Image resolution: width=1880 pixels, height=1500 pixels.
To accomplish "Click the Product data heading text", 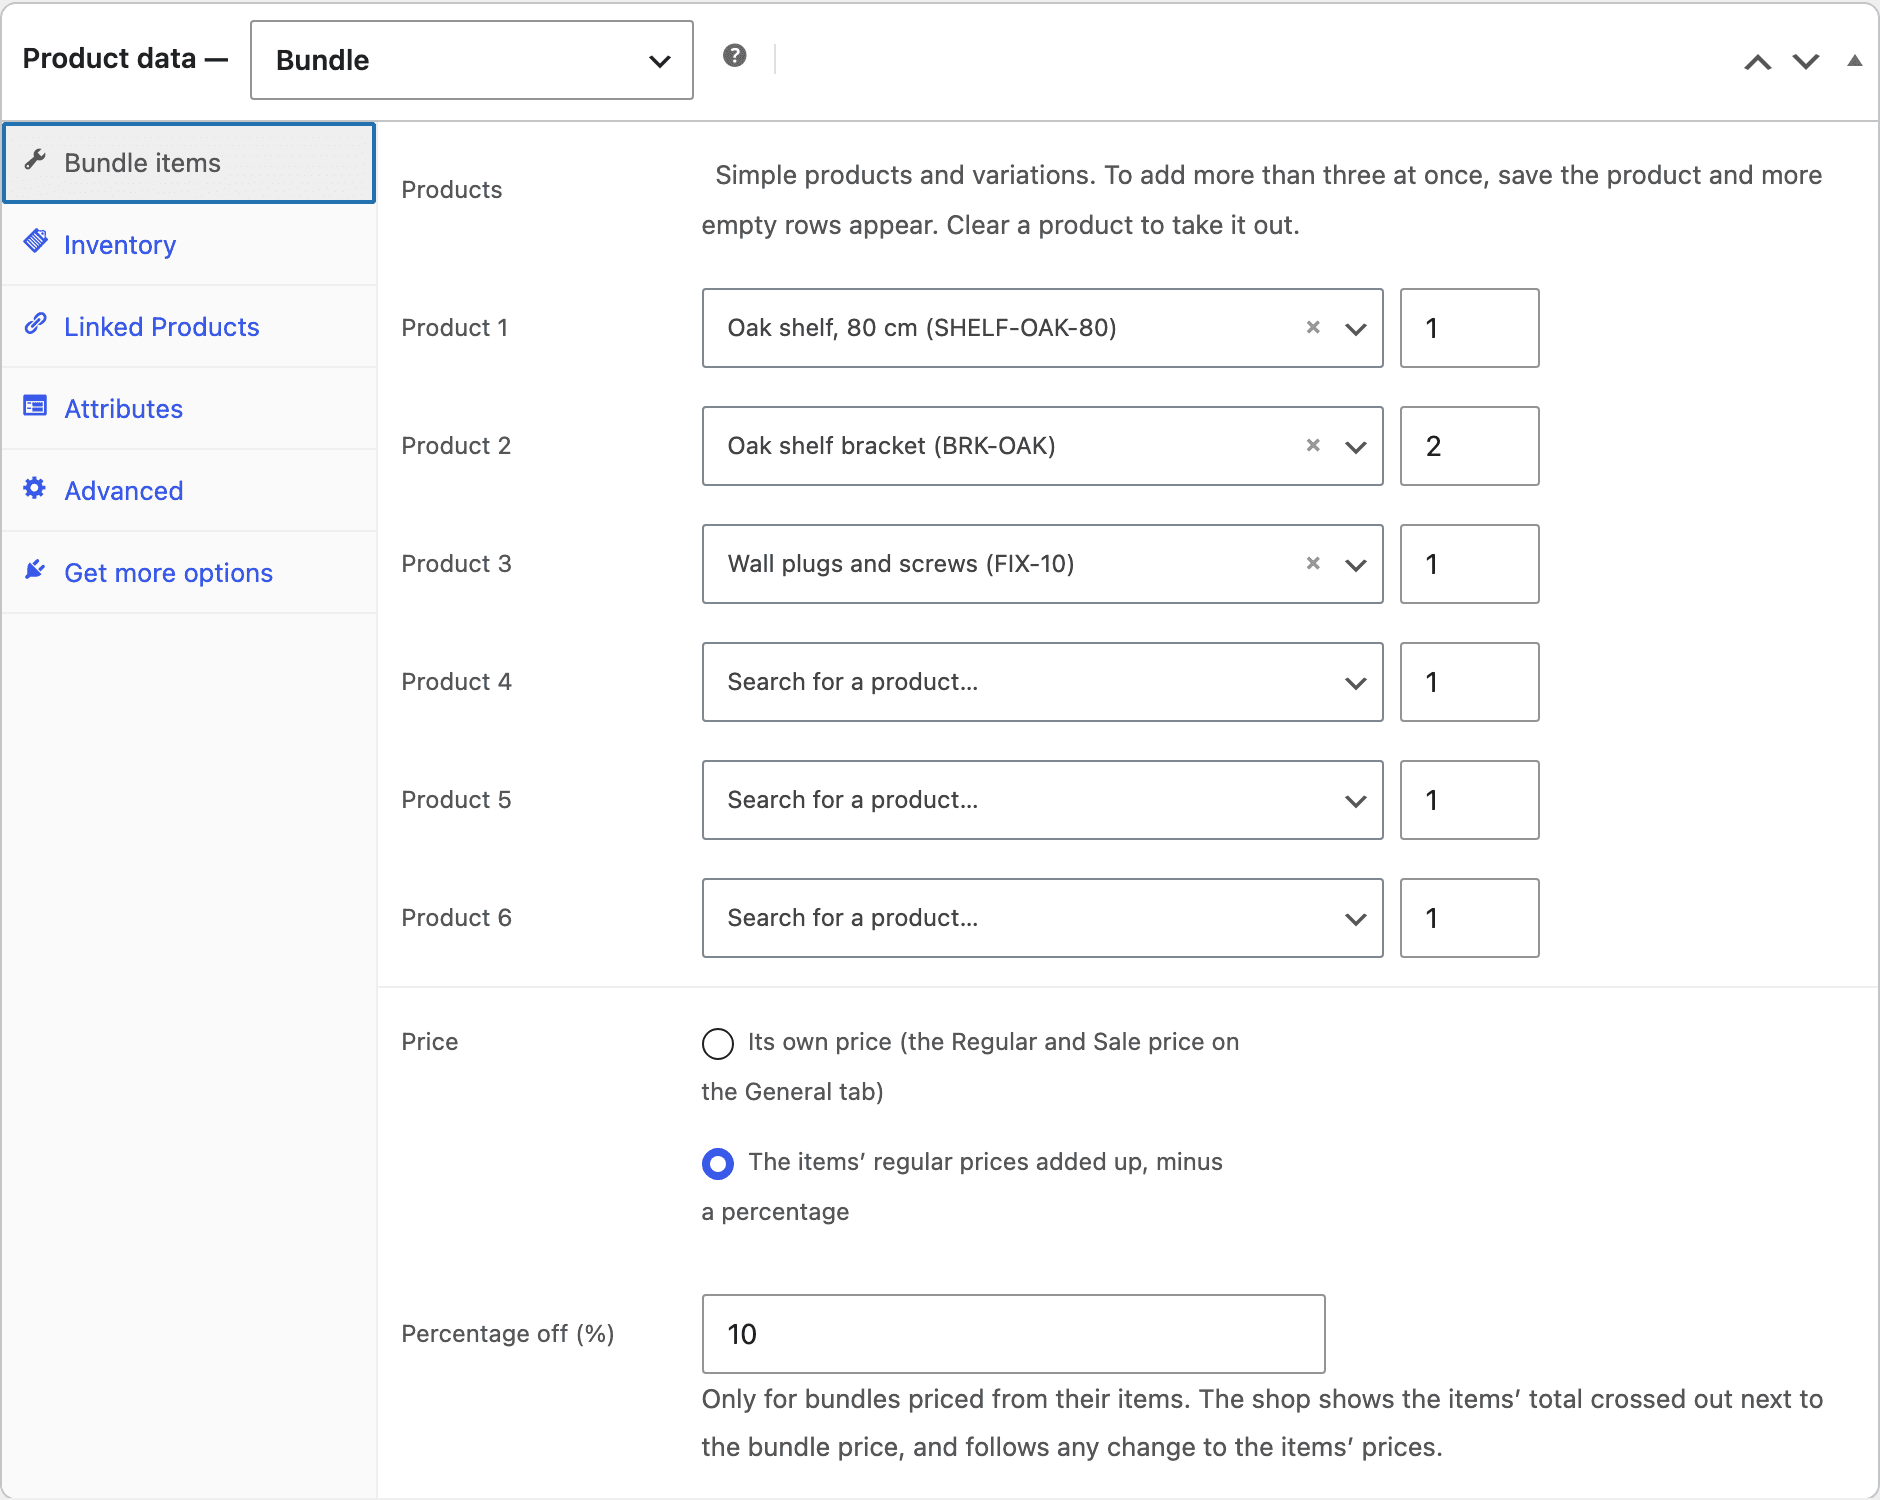I will click(x=109, y=59).
